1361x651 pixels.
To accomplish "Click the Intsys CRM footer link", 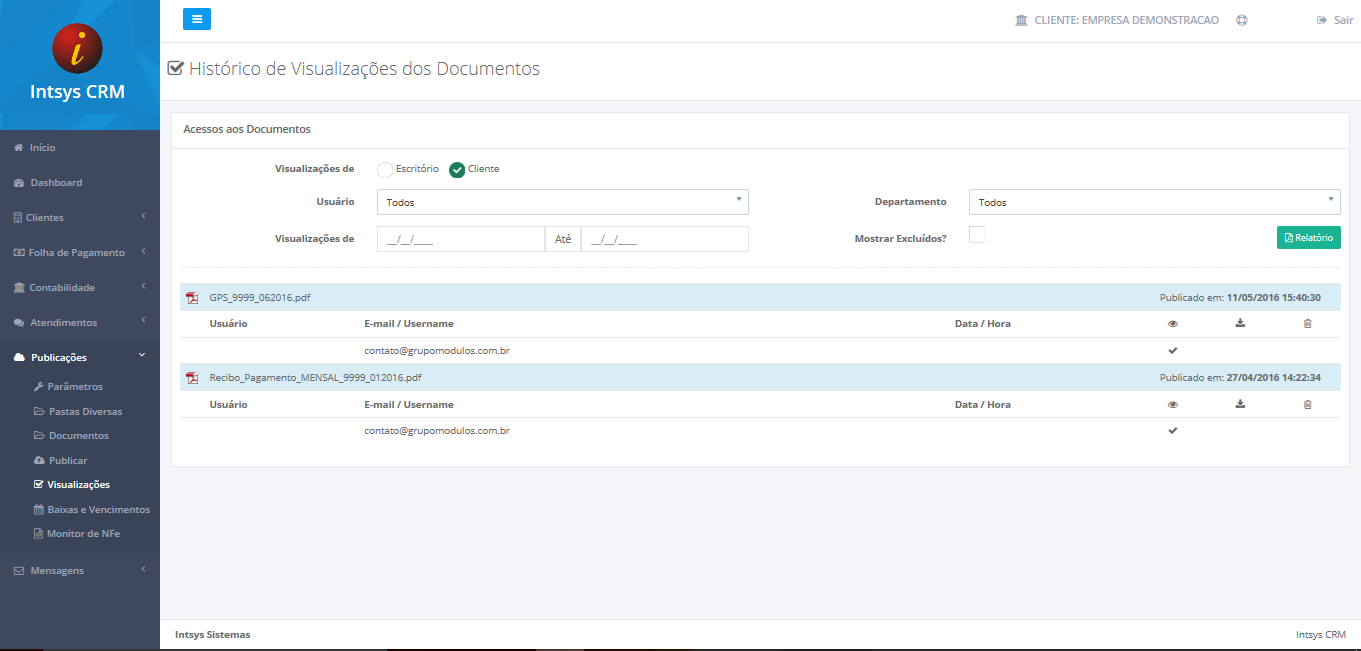I will (1320, 635).
